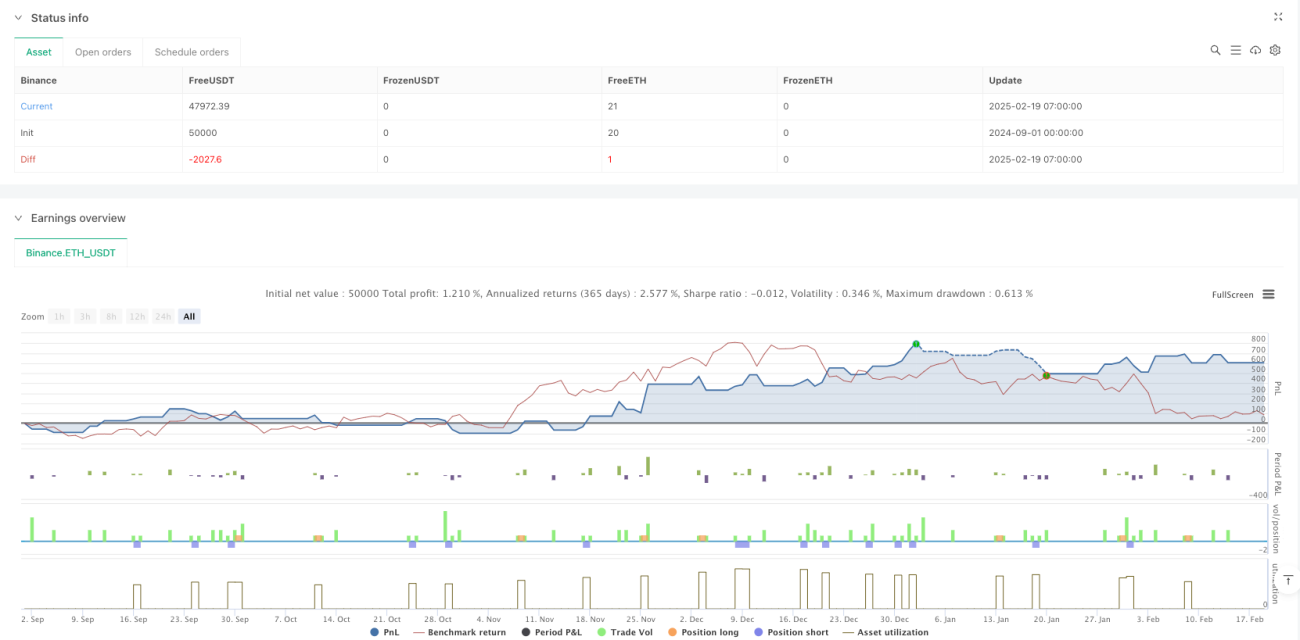Toggle the PnL legend series
The height and width of the screenshot is (640, 1300).
[x=384, y=632]
